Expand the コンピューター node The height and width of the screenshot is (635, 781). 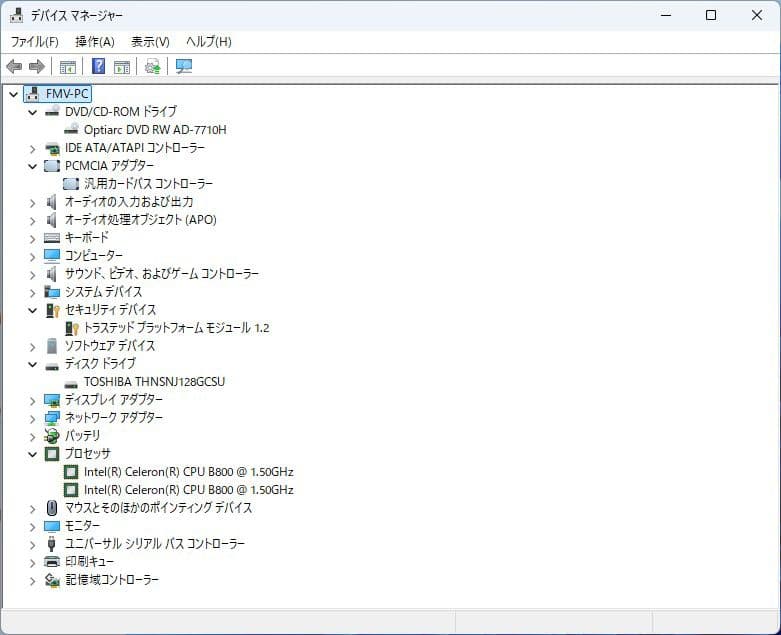(x=32, y=256)
